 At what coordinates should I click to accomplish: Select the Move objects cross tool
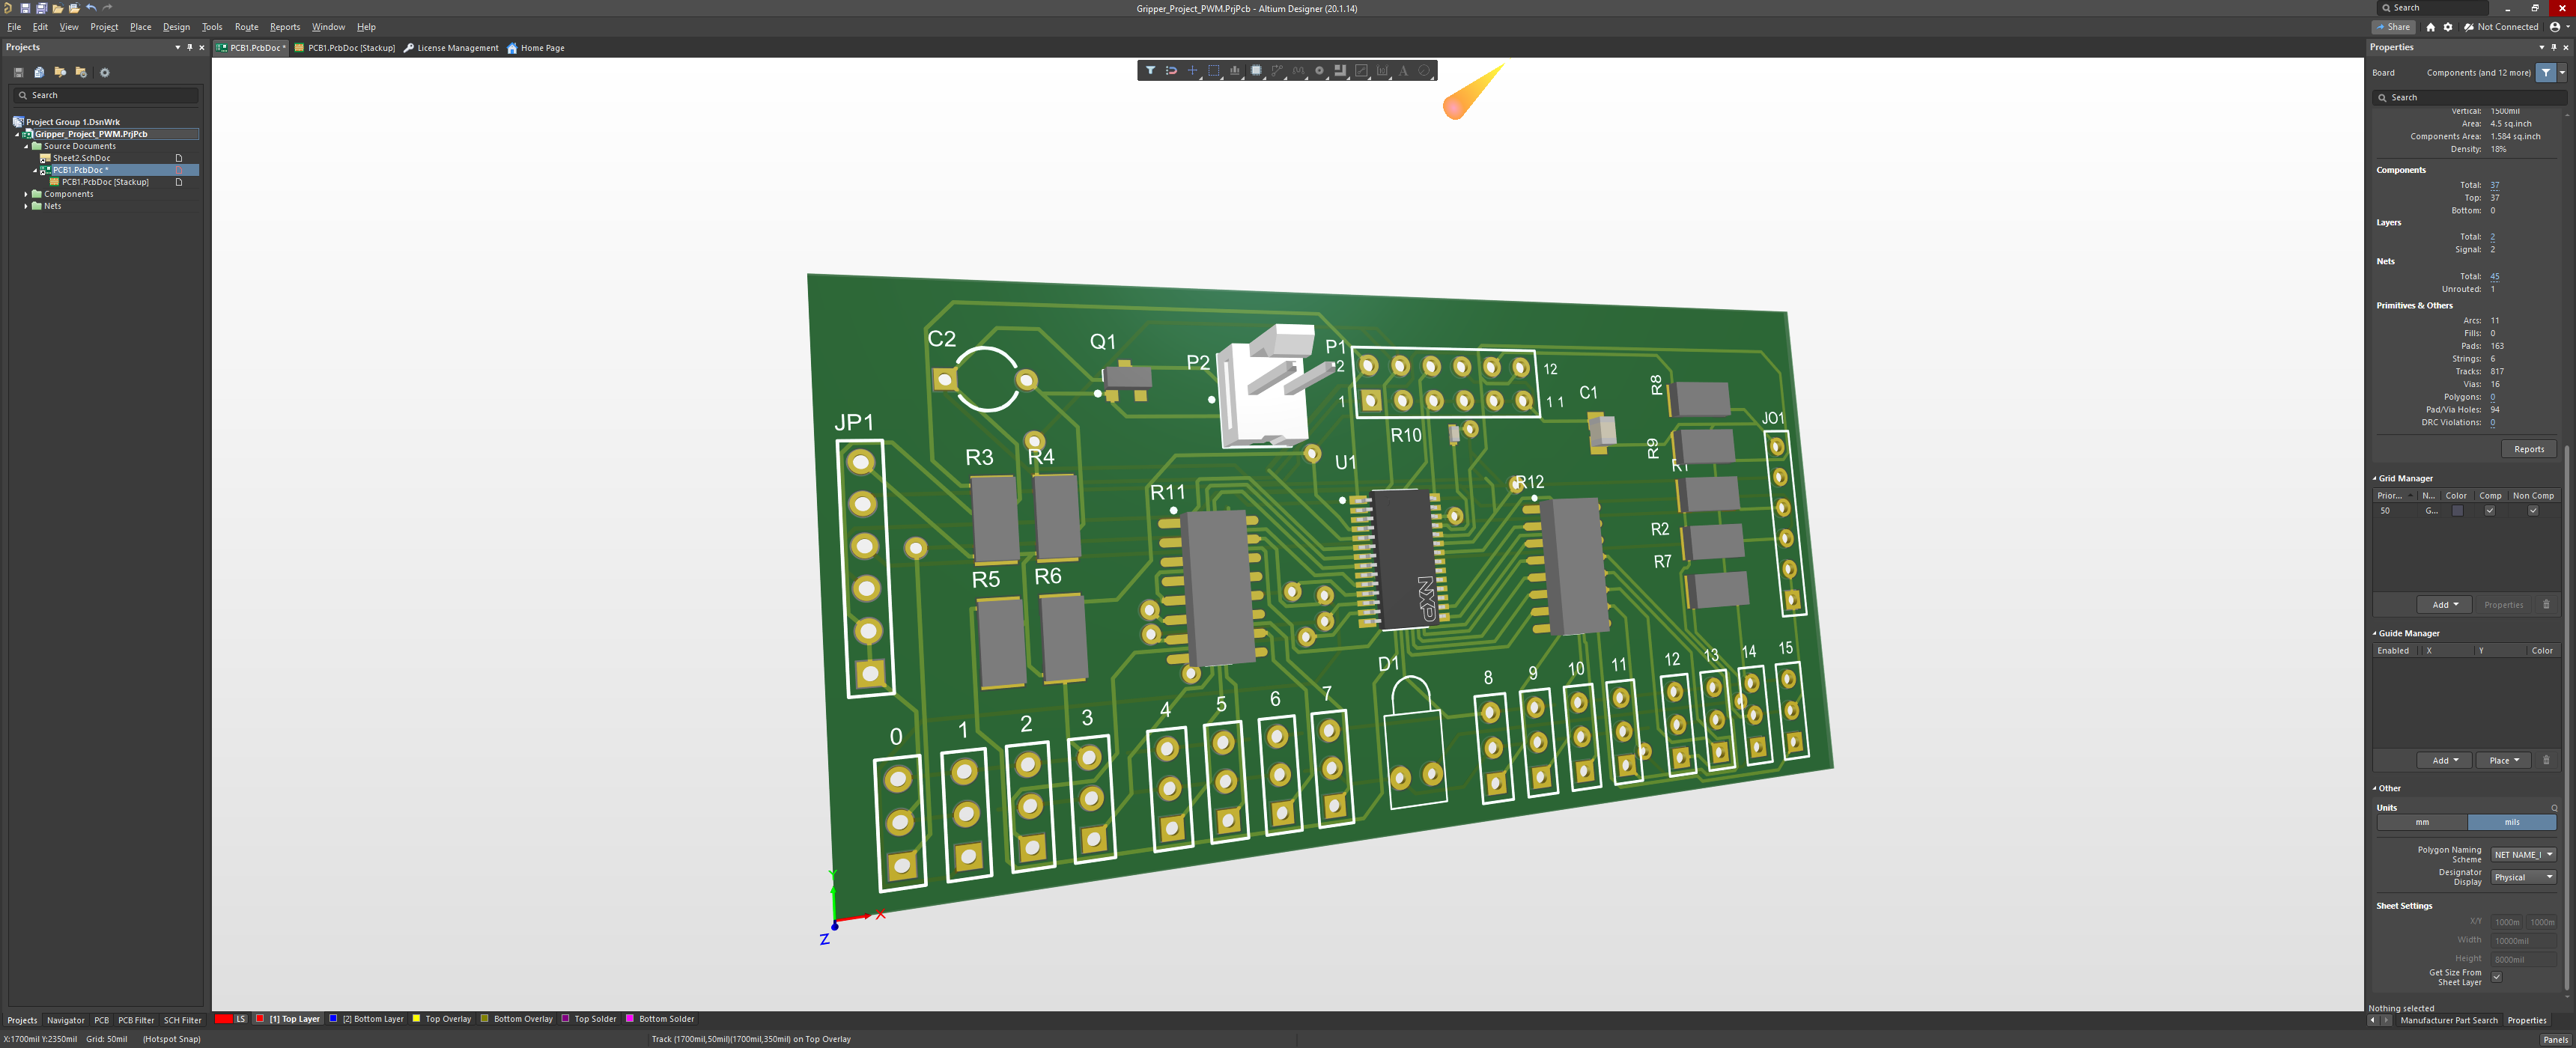click(1192, 70)
